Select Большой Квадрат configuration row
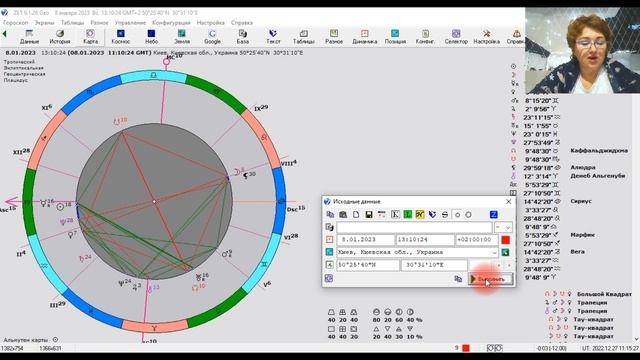This screenshot has width=640, height=360. point(588,294)
